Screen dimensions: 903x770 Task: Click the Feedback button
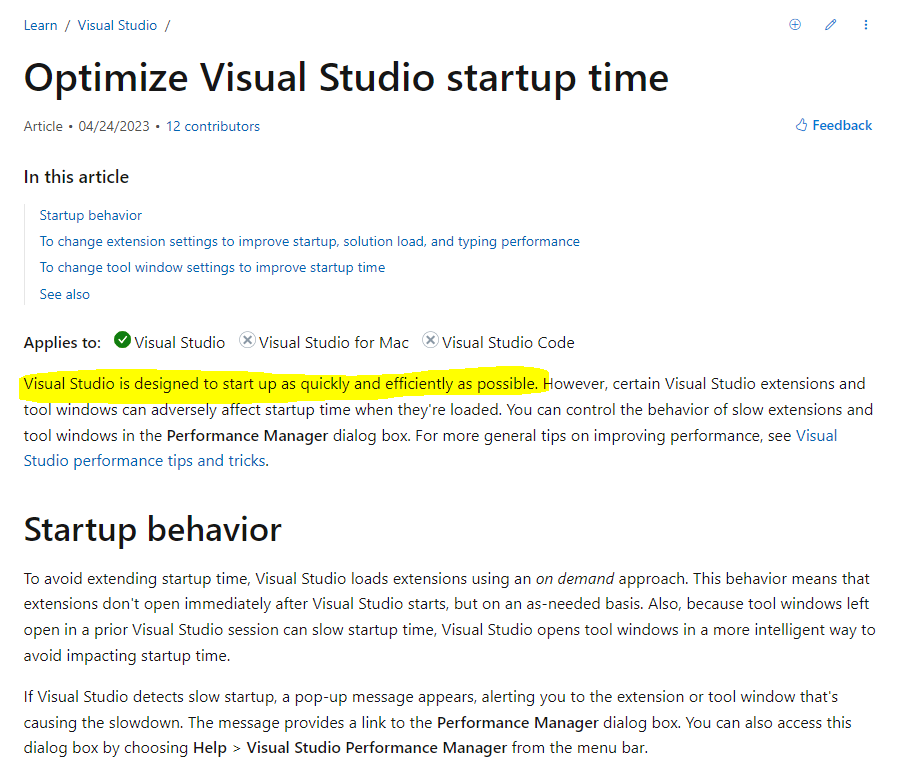pos(833,125)
